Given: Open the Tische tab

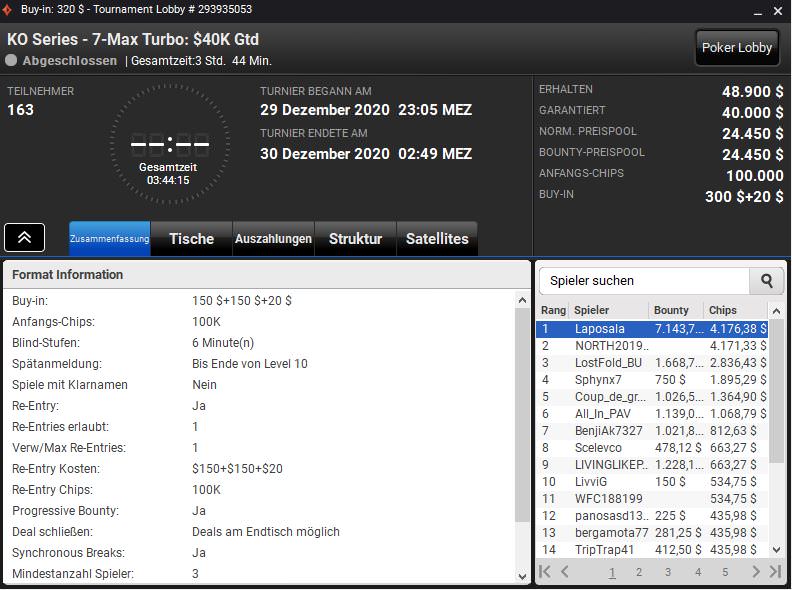Looking at the screenshot, I should (191, 239).
